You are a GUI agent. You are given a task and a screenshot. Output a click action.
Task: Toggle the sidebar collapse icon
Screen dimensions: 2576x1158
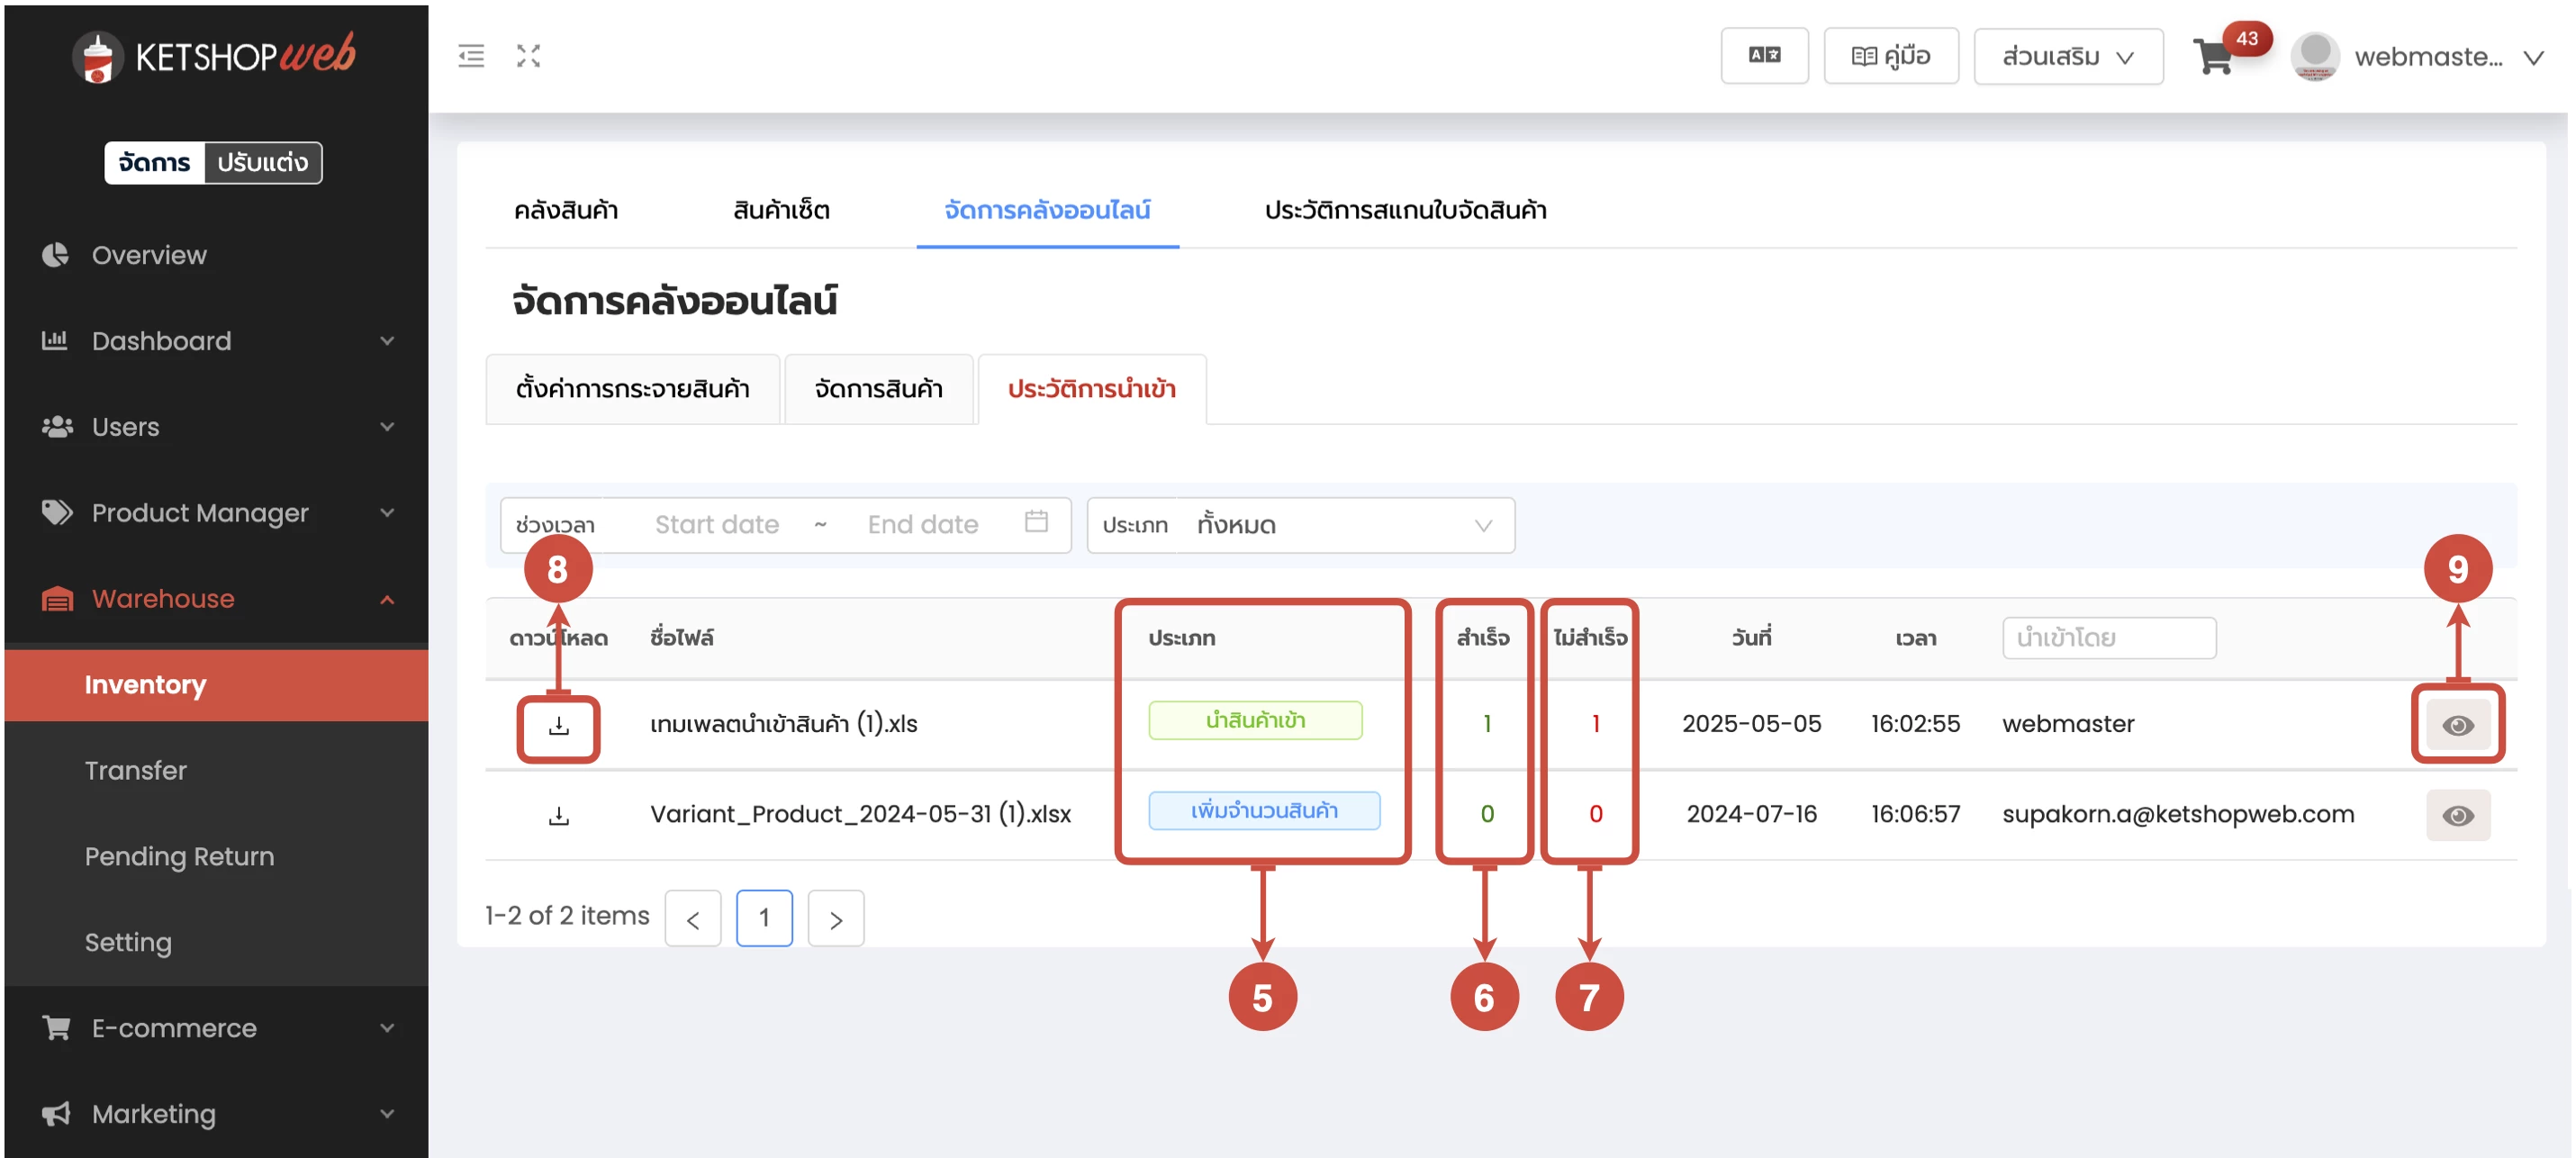click(x=471, y=56)
